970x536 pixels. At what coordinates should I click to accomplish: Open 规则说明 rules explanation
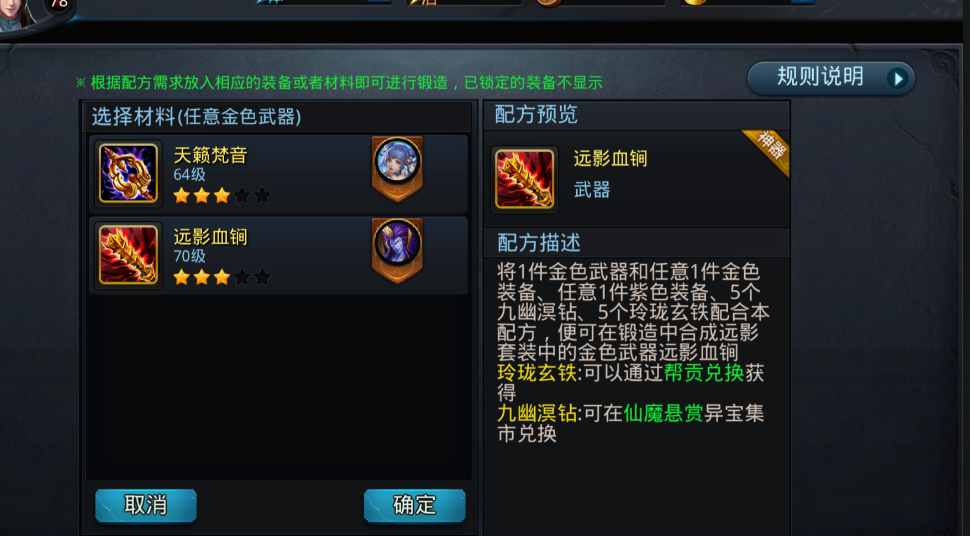(831, 78)
